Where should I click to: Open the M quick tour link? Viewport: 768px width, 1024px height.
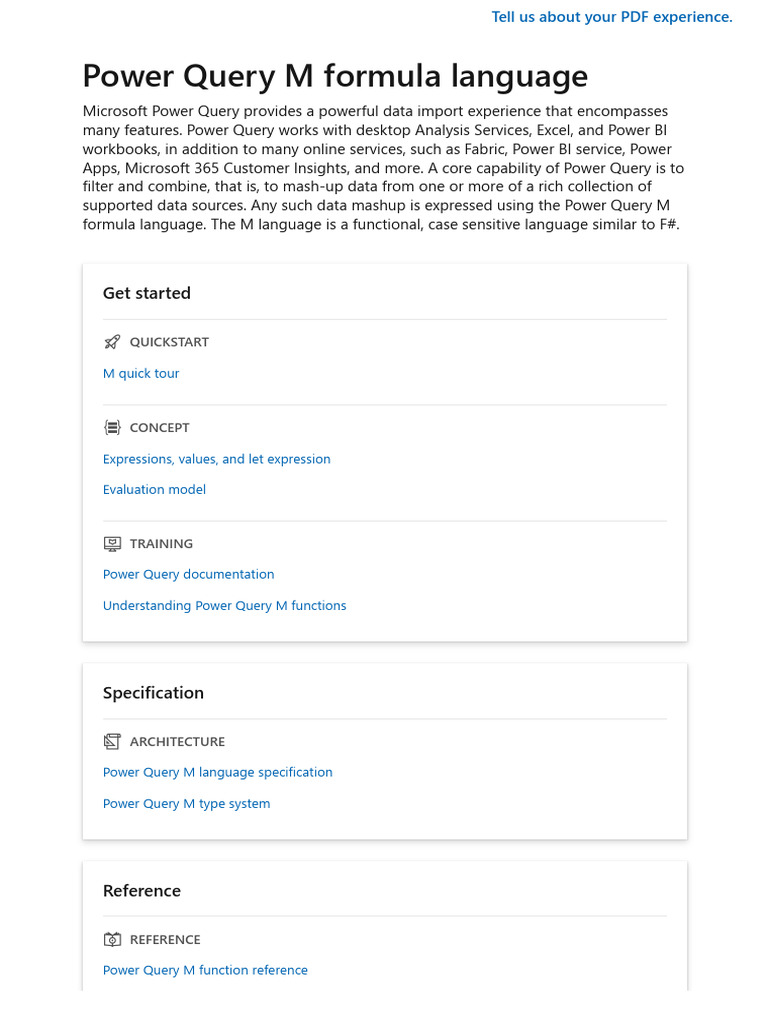coord(141,374)
